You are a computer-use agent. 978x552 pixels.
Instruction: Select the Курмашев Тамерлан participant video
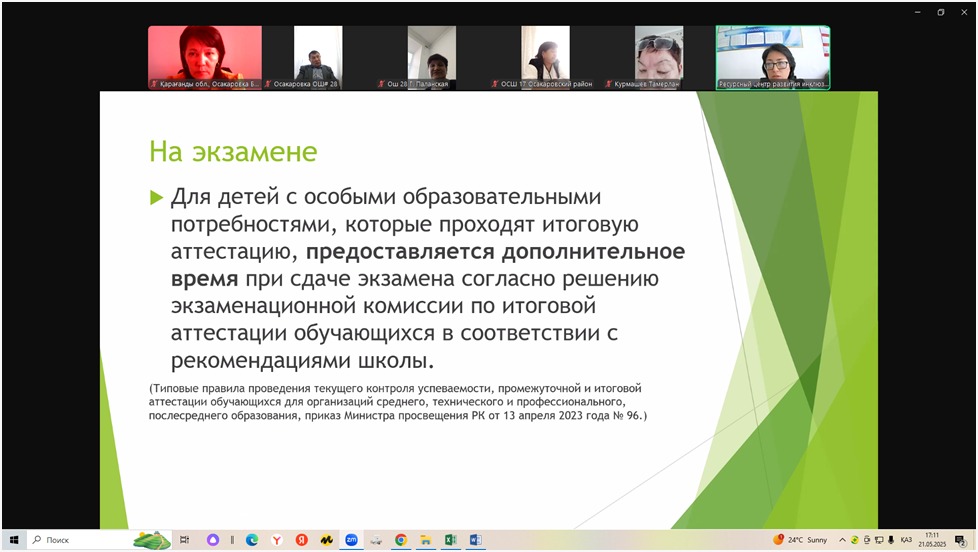pos(659,57)
